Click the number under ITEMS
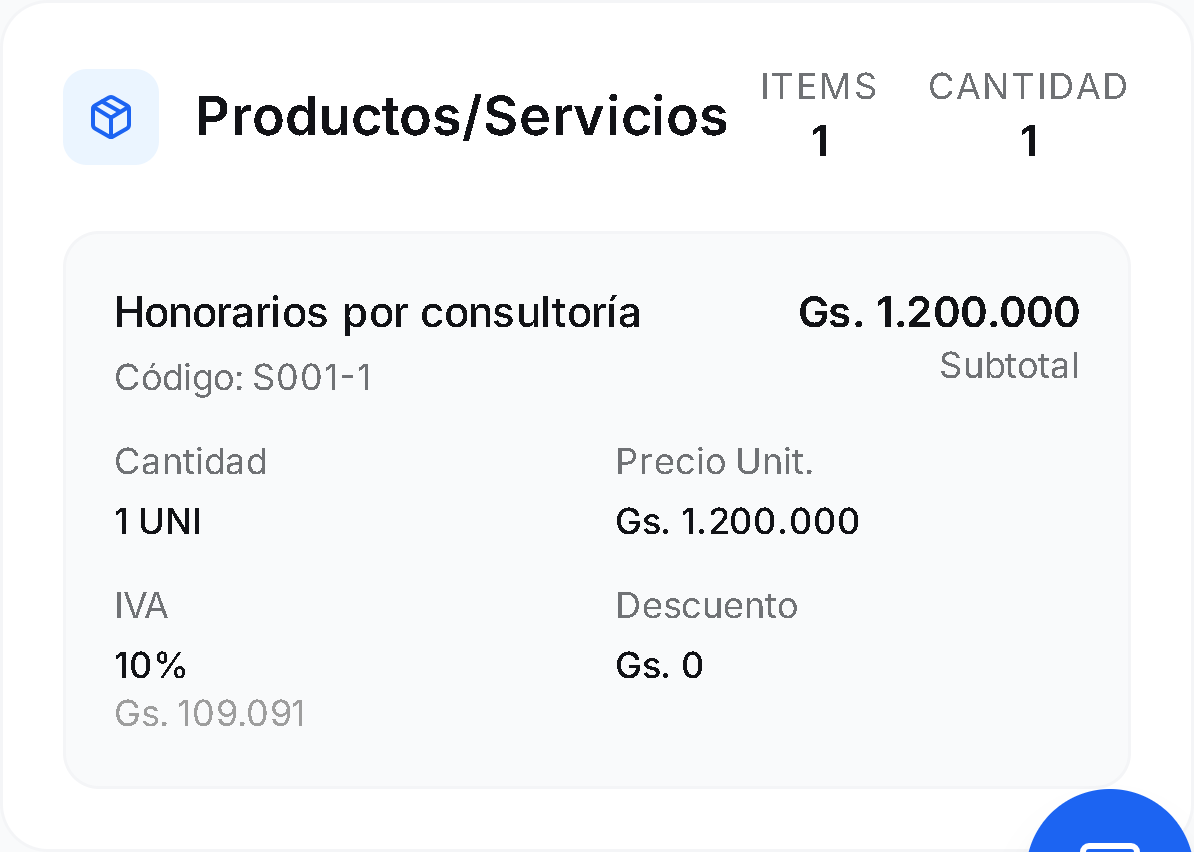The image size is (1194, 852). point(820,141)
